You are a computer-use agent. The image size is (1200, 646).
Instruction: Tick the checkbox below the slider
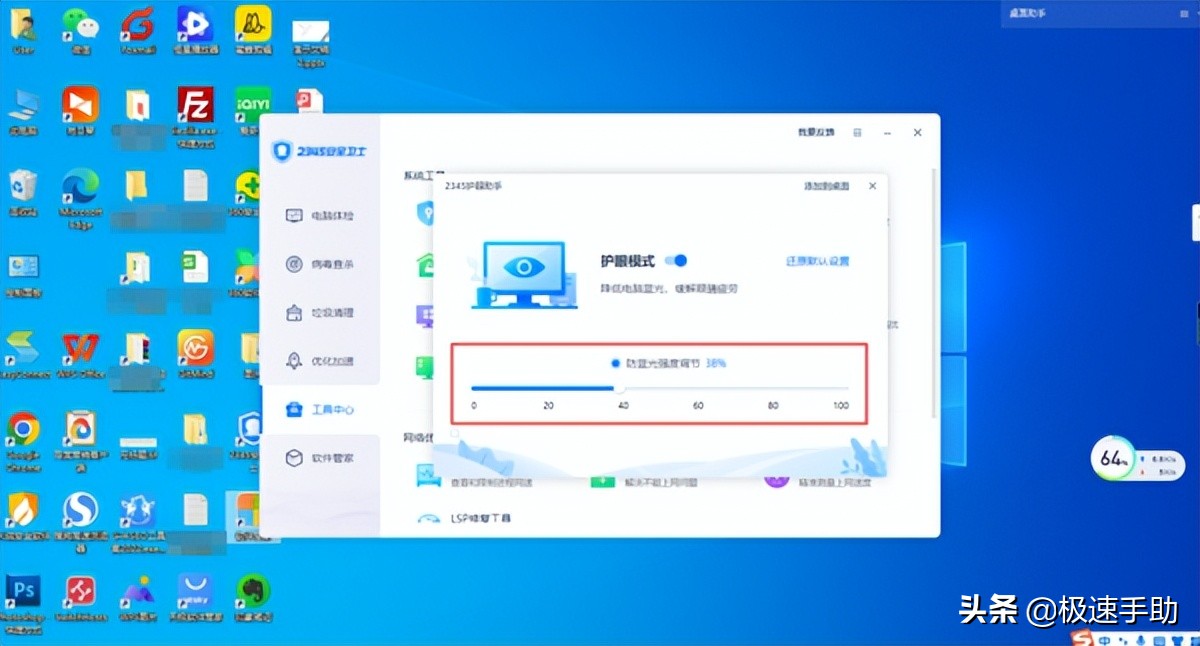tap(455, 434)
